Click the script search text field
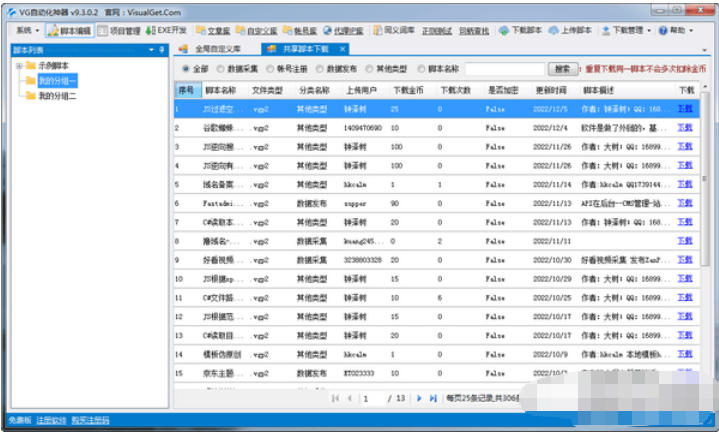 pos(506,70)
